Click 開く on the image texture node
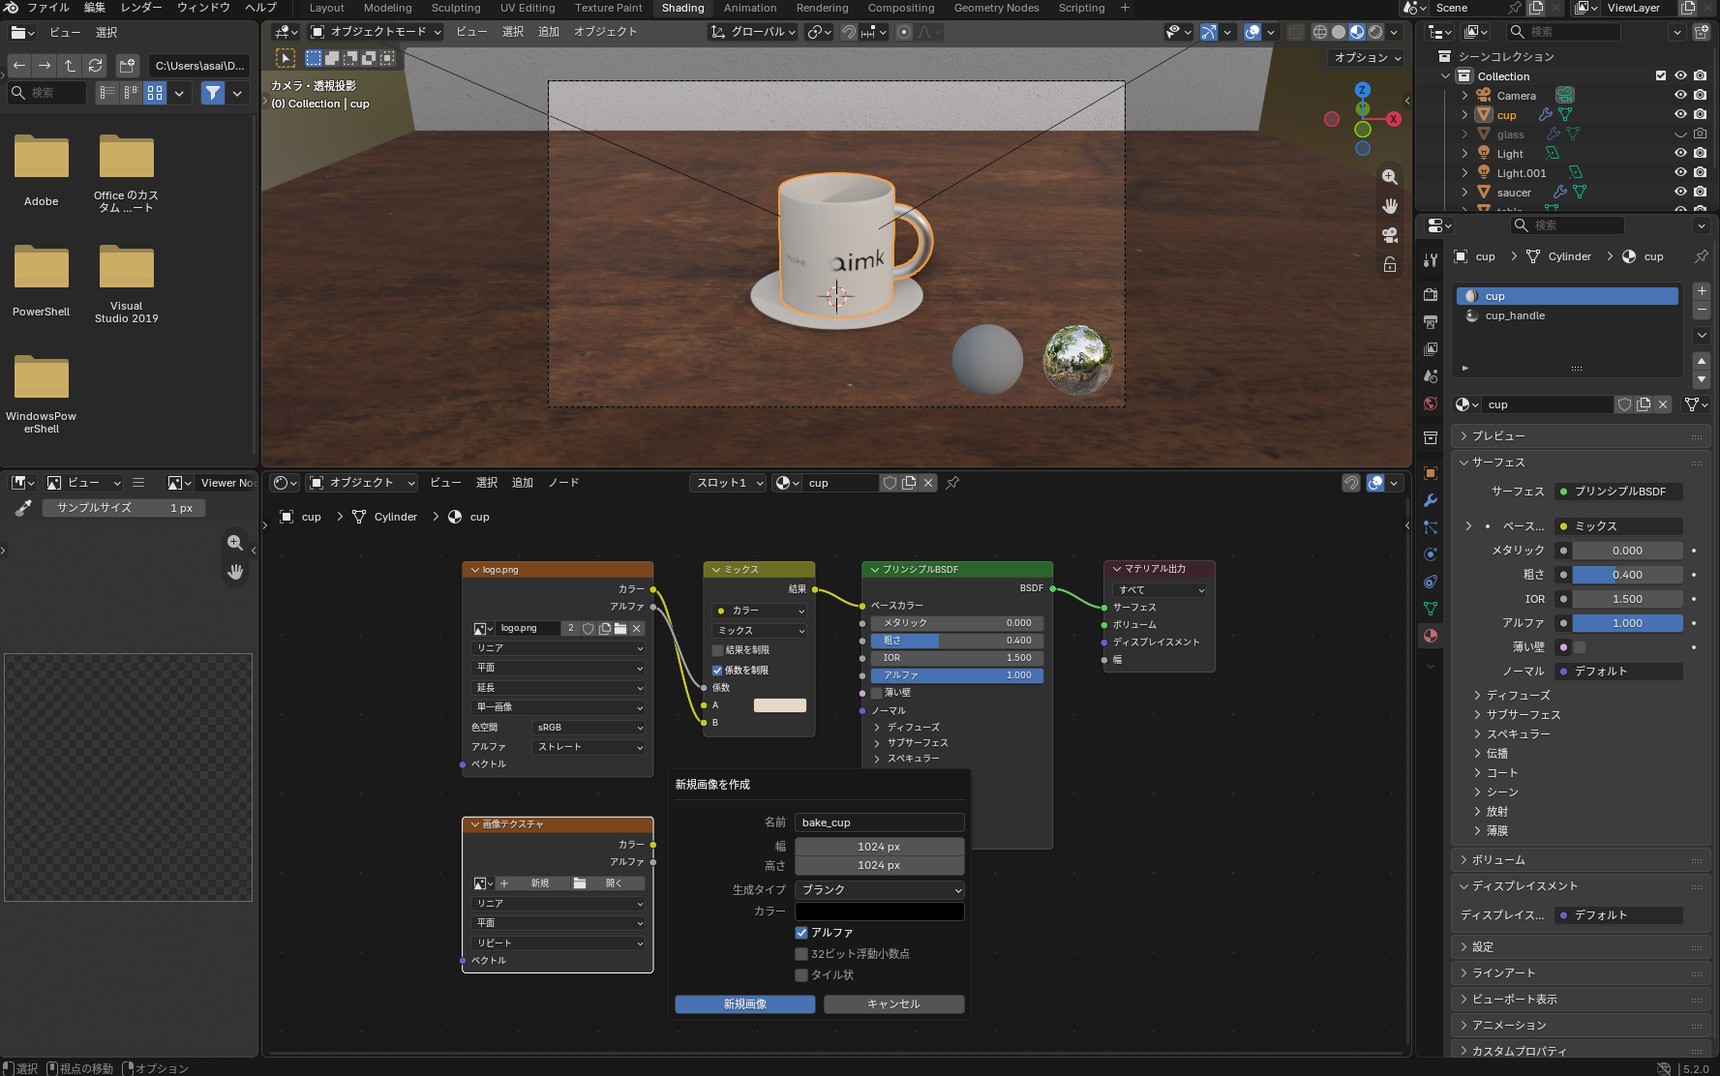Viewport: 1720px width, 1076px height. [x=609, y=883]
